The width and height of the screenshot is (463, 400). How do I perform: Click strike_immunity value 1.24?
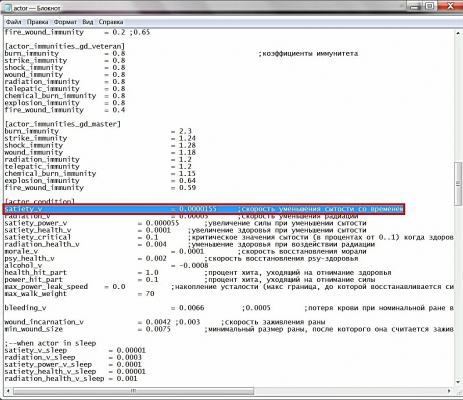click(x=187, y=138)
